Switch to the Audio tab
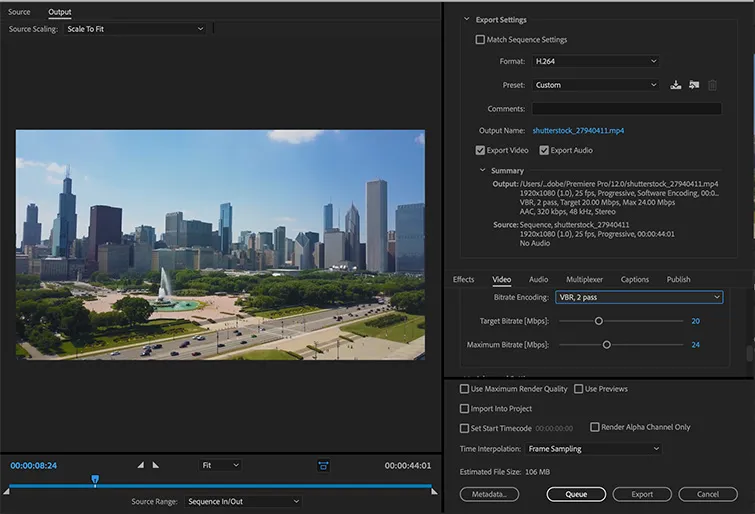The width and height of the screenshot is (755, 514). pos(538,280)
